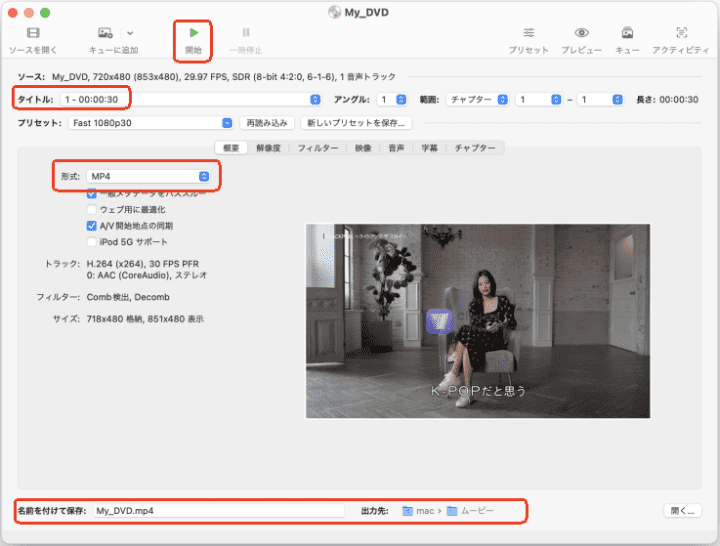Image resolution: width=720 pixels, height=546 pixels.
Task: Open the Activity (アクティビティ) log icon
Action: coord(682,33)
